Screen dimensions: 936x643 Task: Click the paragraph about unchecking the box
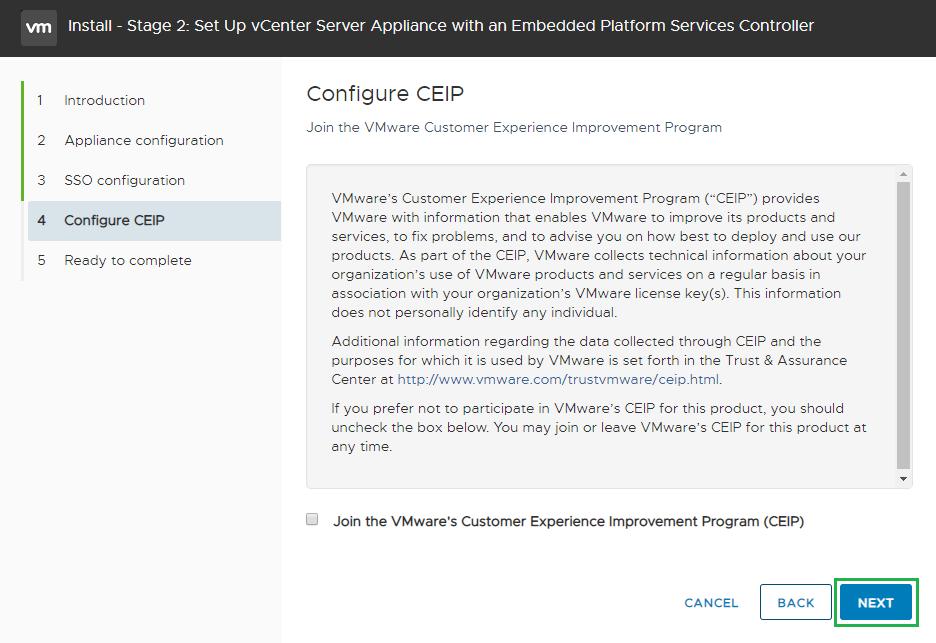(x=598, y=427)
